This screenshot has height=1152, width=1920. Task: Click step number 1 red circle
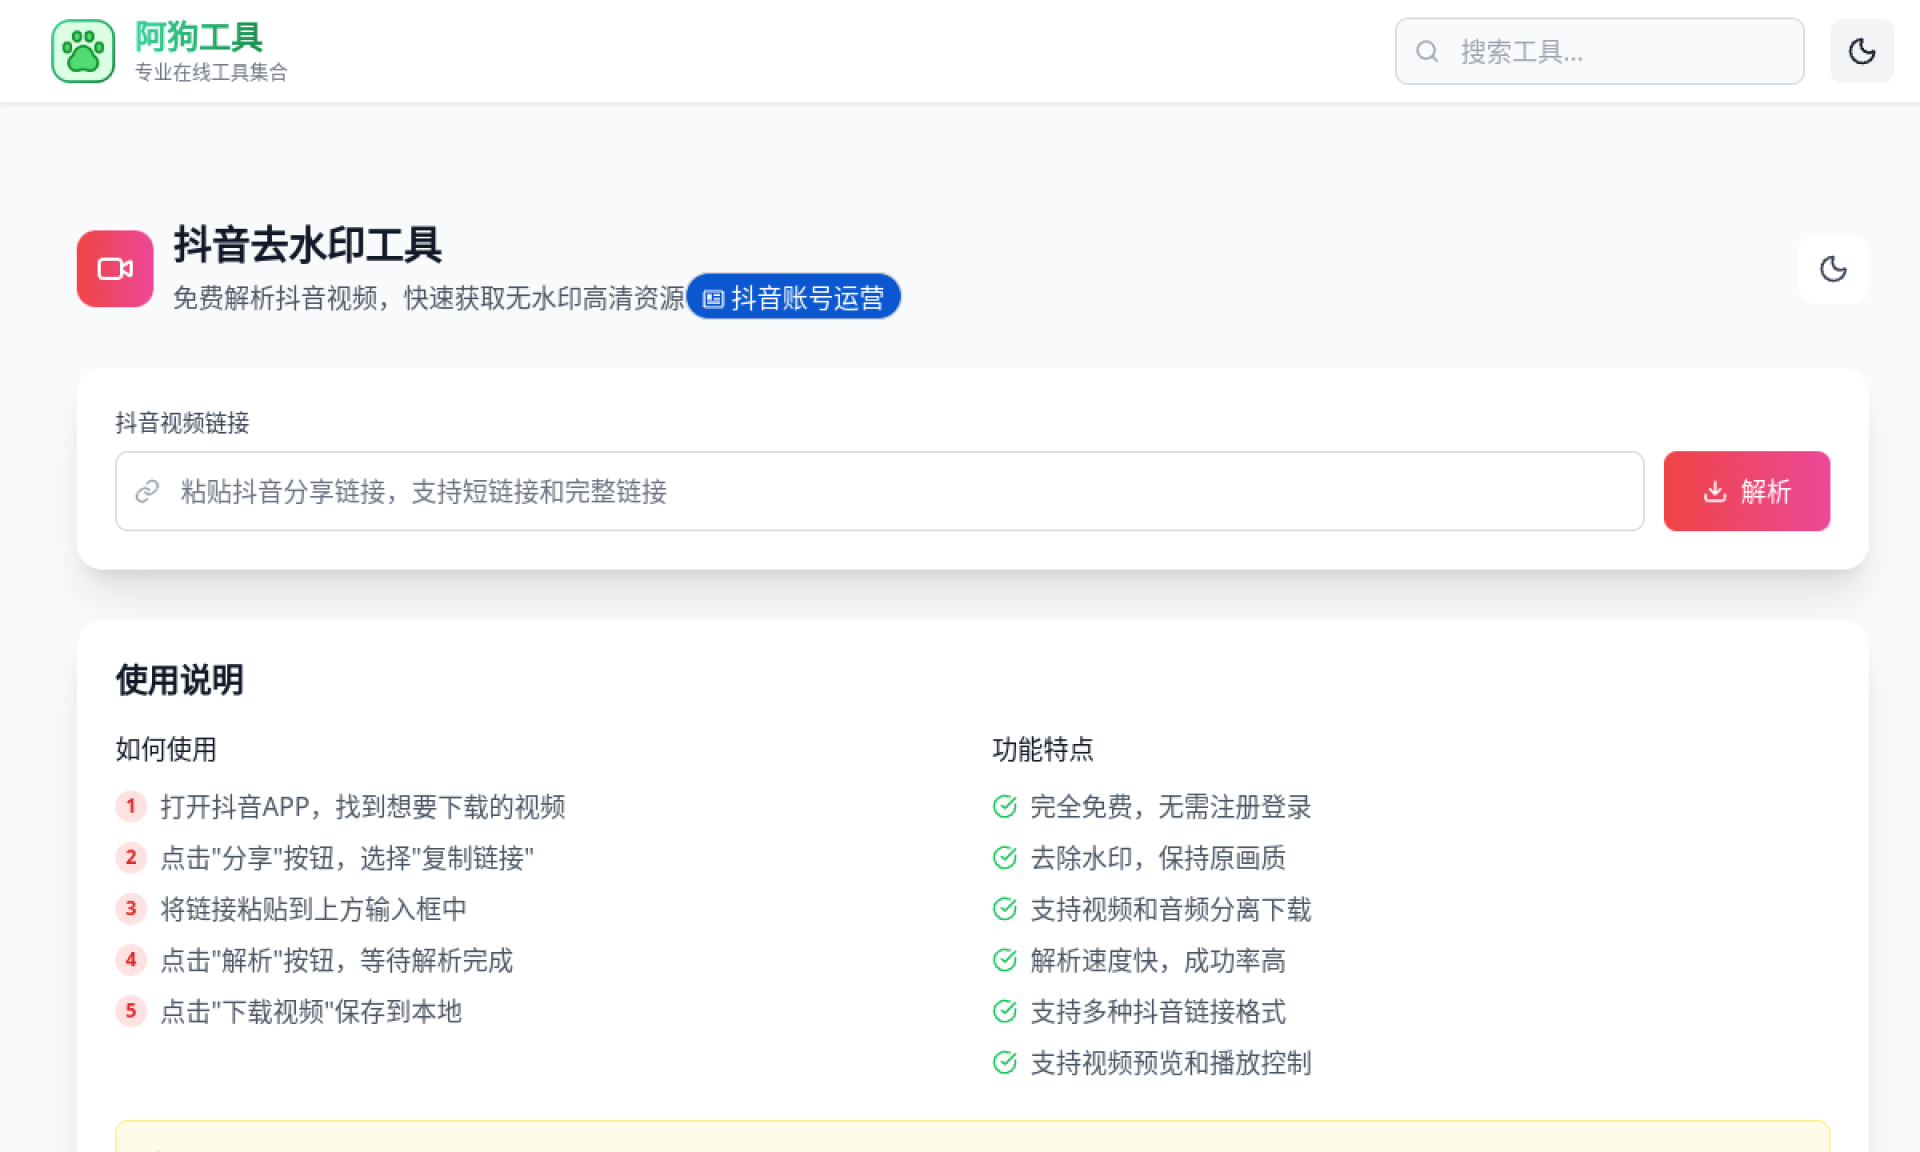[131, 806]
